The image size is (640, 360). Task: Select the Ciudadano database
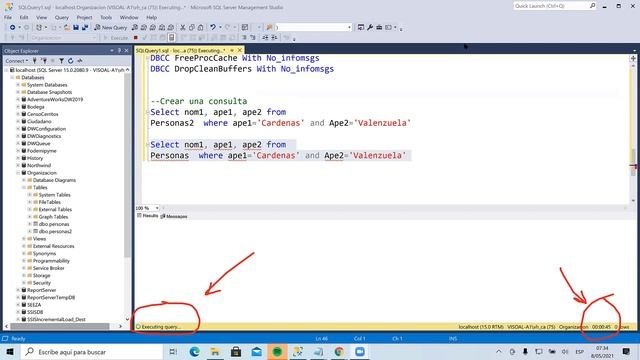pos(39,122)
